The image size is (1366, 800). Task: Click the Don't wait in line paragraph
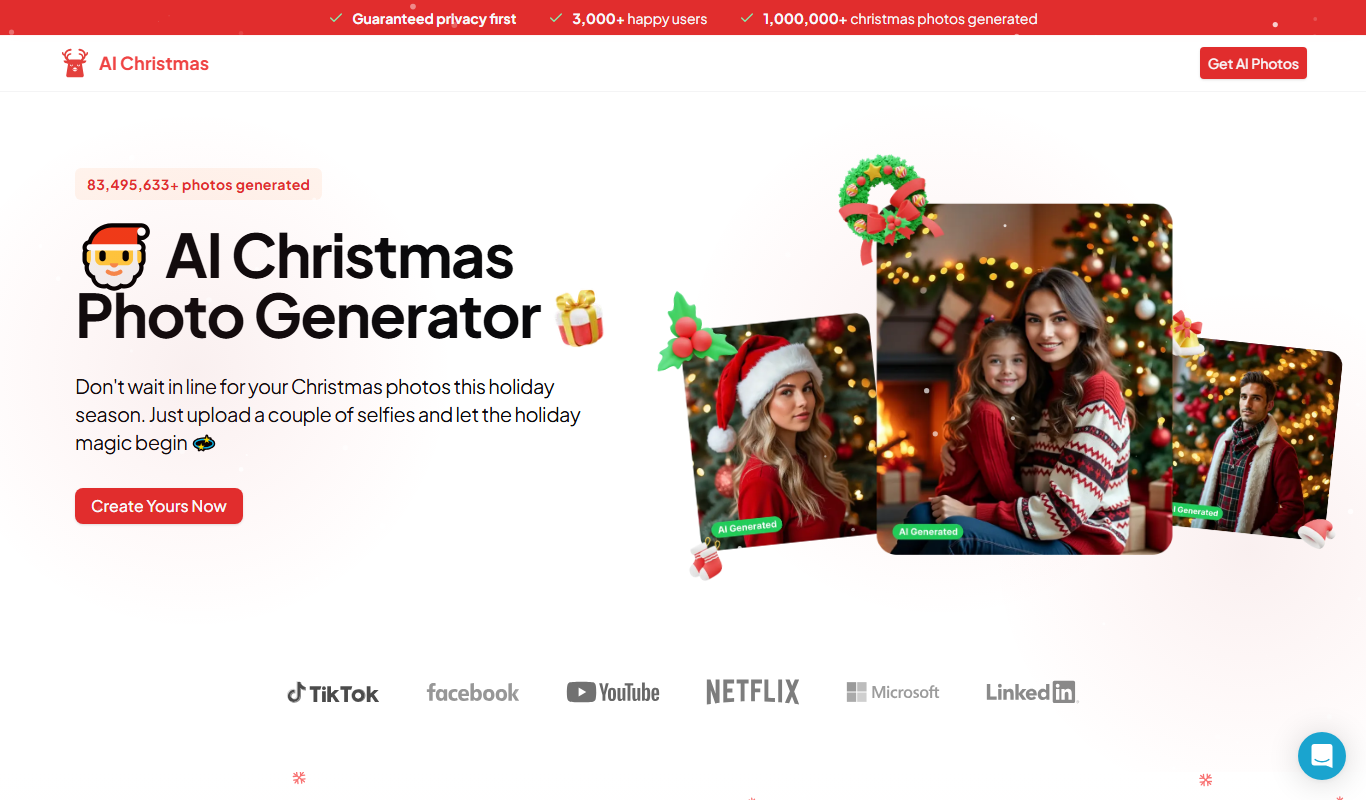328,415
